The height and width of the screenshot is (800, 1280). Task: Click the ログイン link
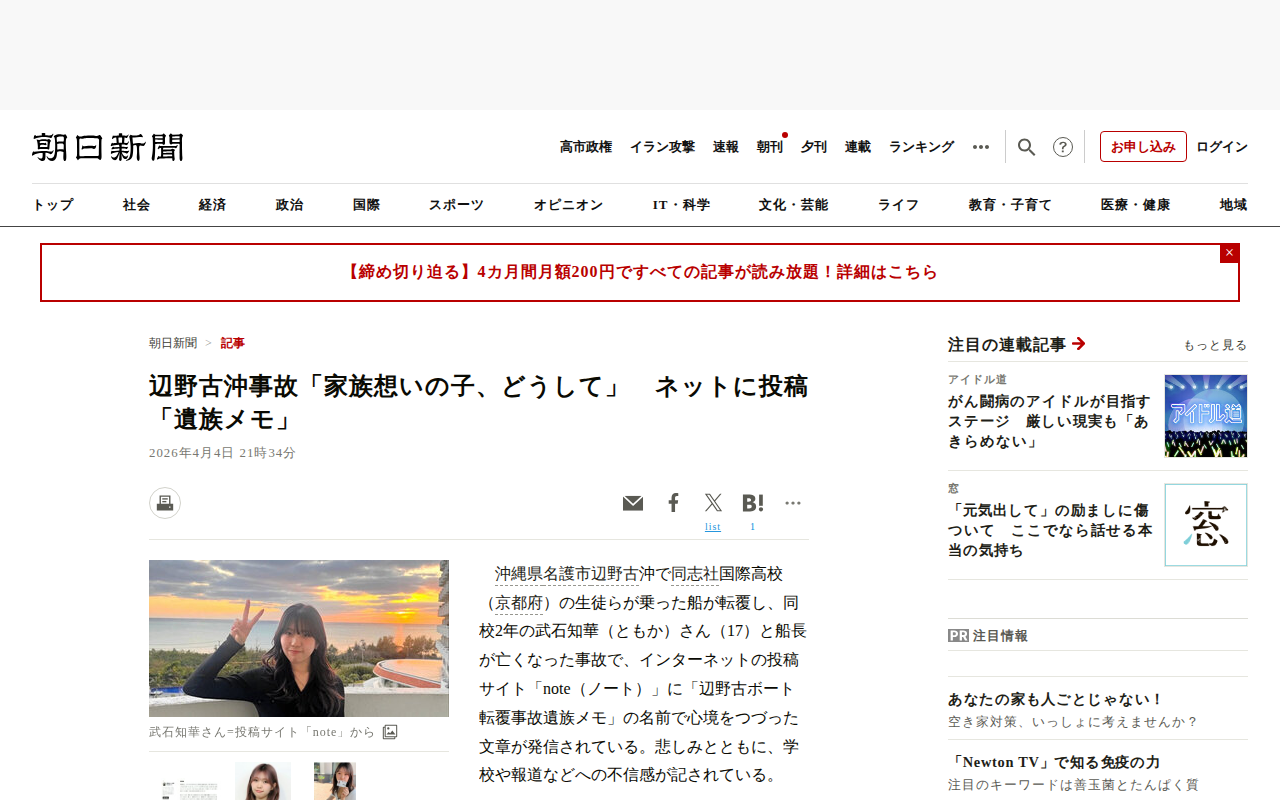(x=1222, y=147)
